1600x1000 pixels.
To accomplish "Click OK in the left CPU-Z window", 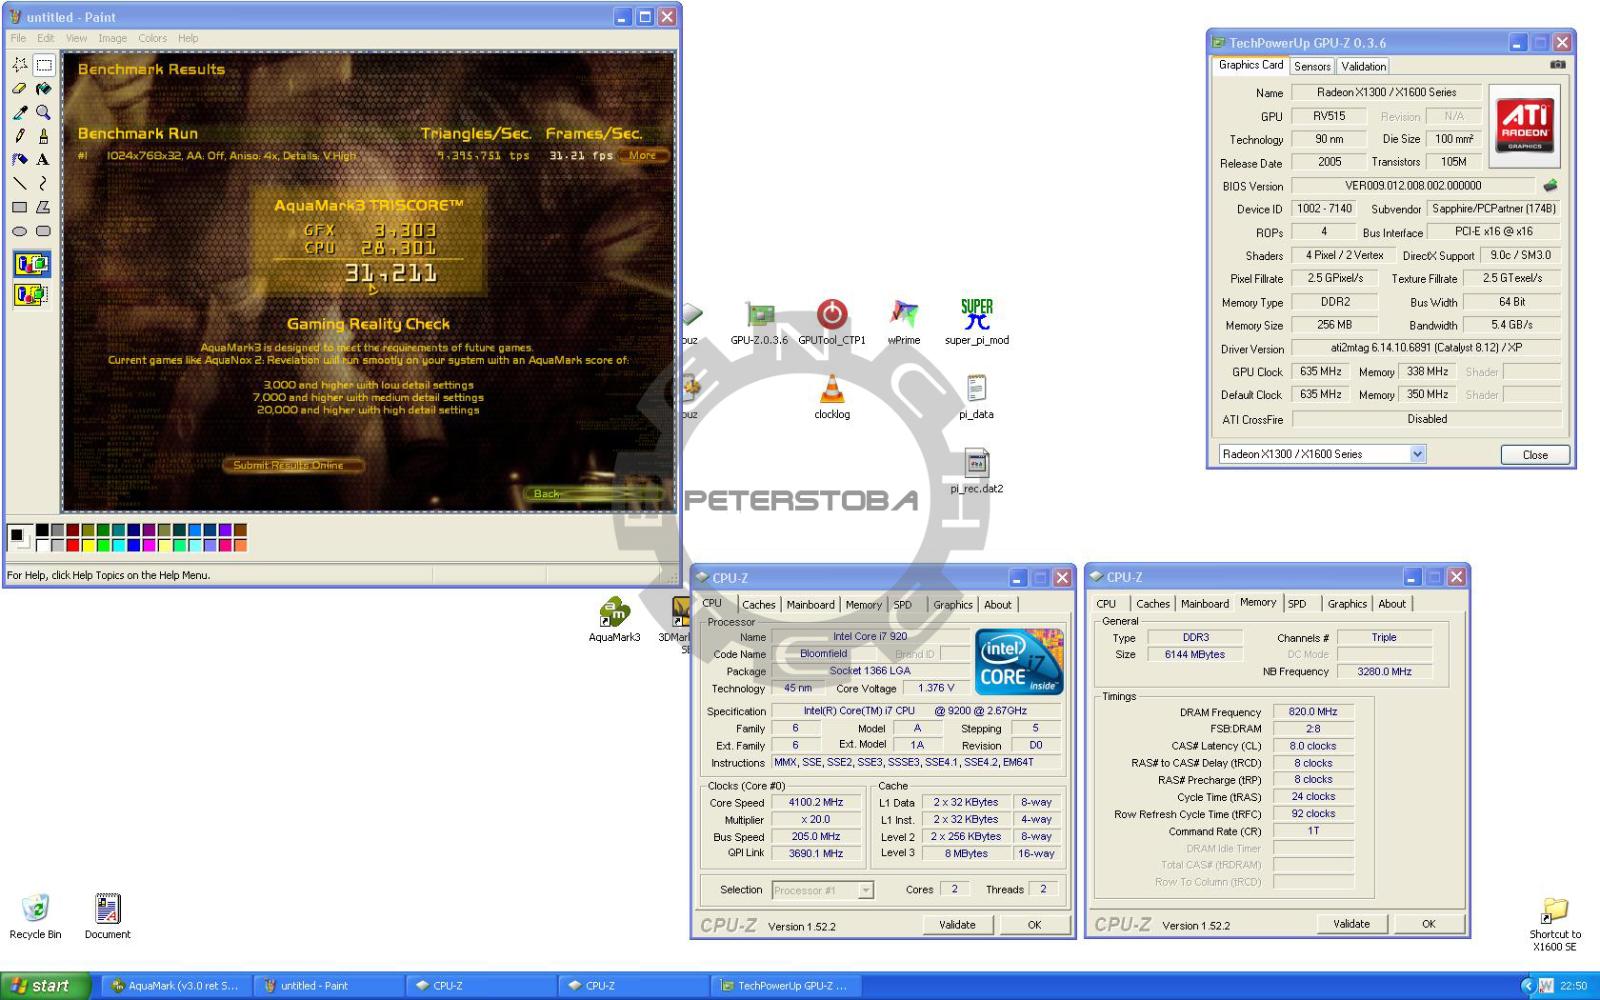I will 1034,925.
